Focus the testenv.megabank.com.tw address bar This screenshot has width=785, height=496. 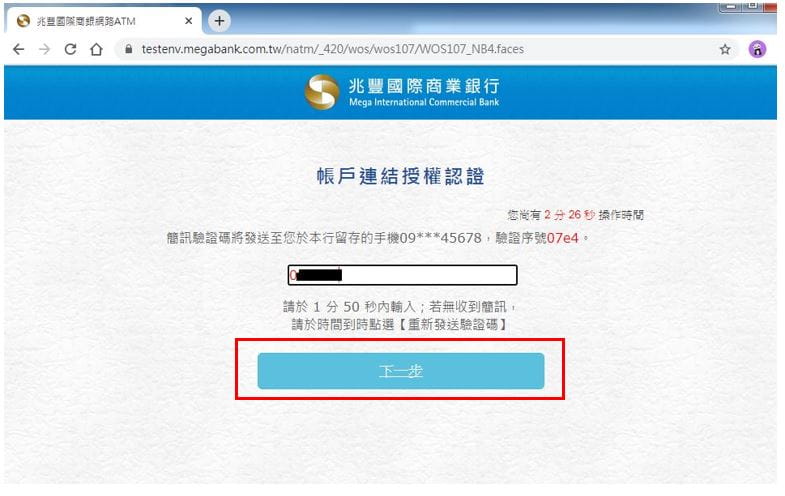[x=332, y=49]
